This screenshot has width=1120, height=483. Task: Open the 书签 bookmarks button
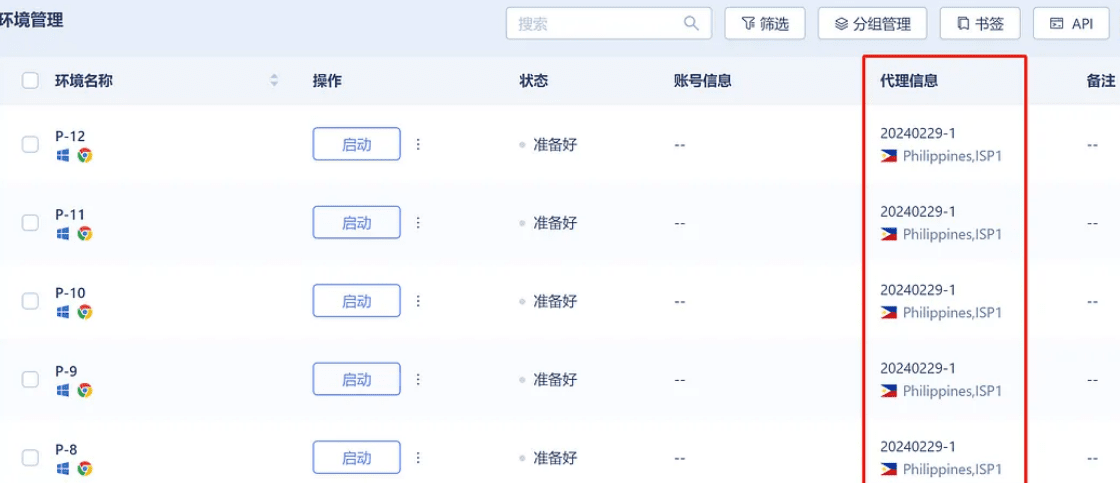(x=980, y=24)
